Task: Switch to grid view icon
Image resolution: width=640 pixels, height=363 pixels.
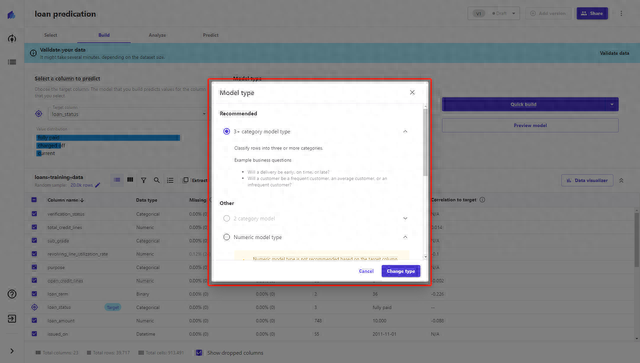Action: (130, 180)
